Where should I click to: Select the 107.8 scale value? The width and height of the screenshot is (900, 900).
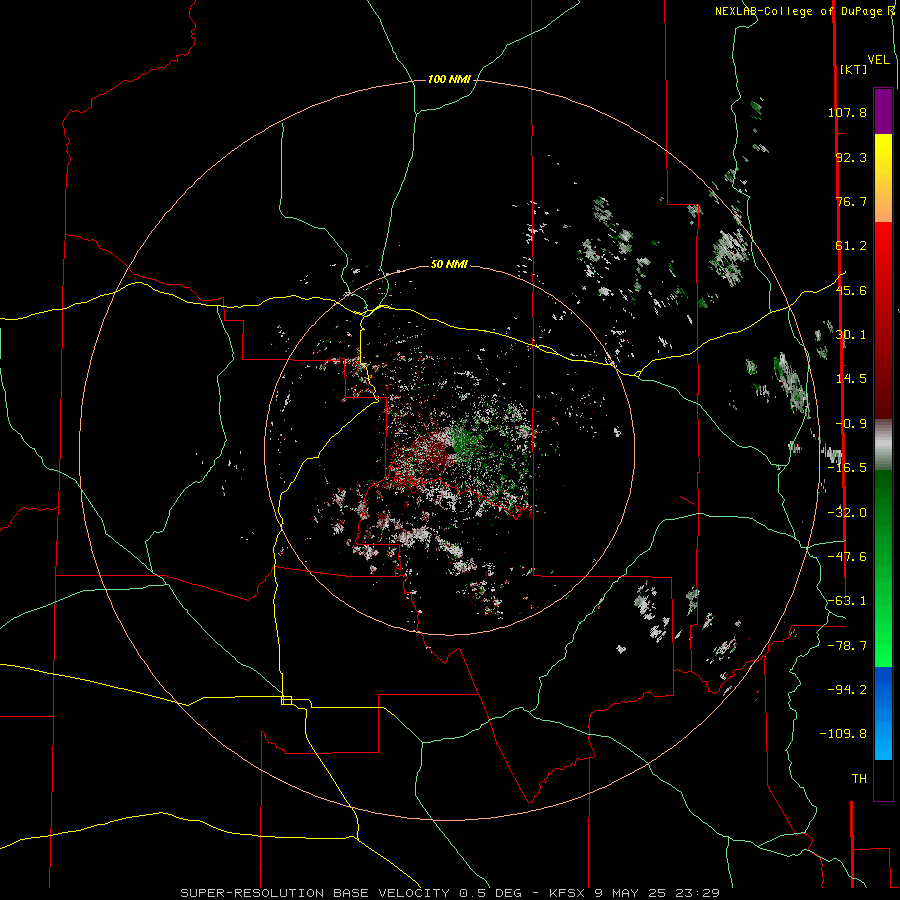pos(847,112)
